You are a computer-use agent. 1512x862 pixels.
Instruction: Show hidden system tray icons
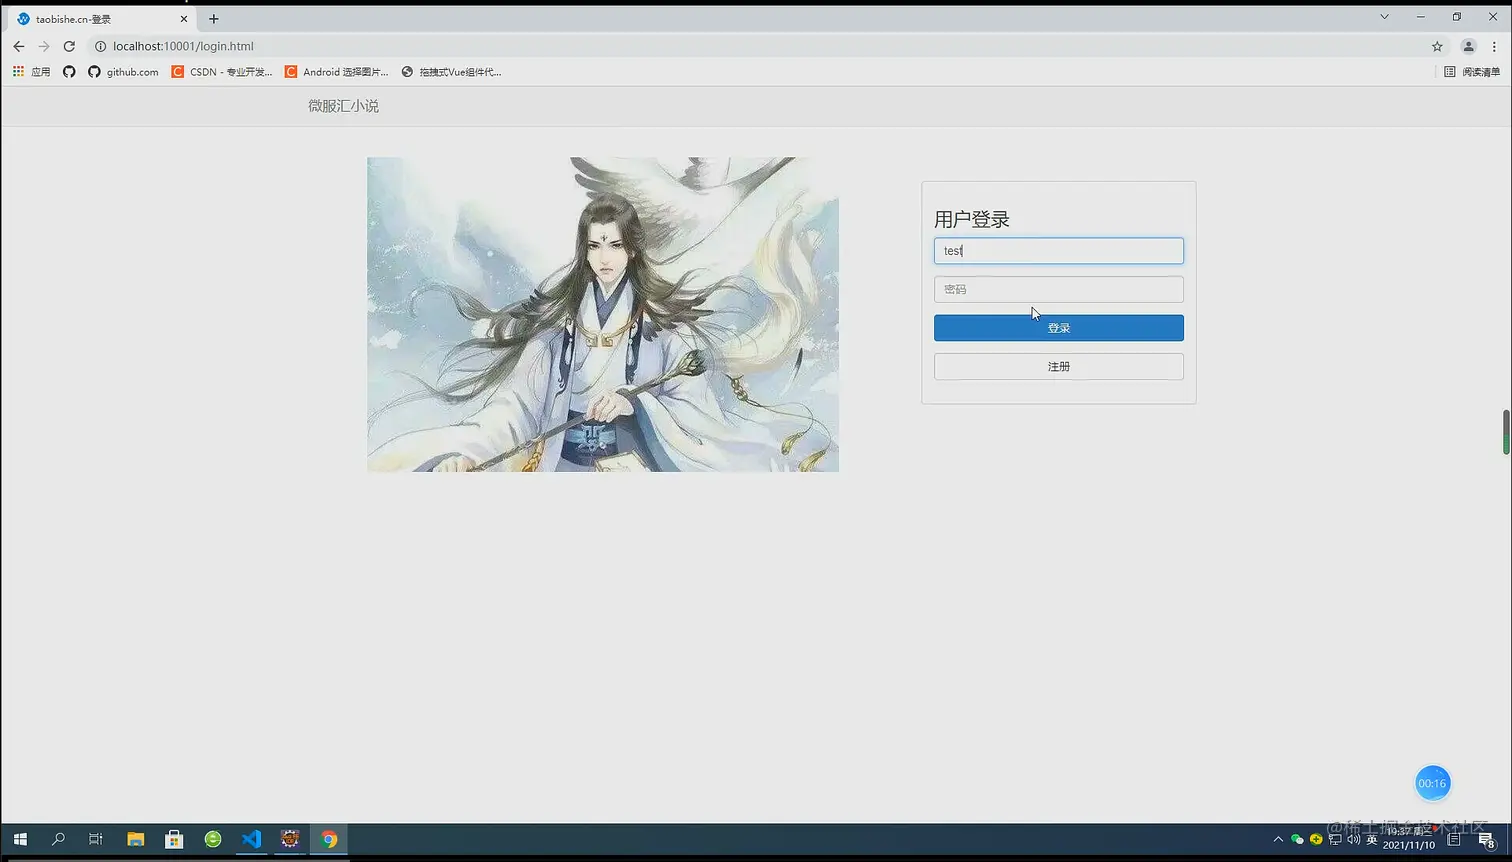coord(1278,839)
